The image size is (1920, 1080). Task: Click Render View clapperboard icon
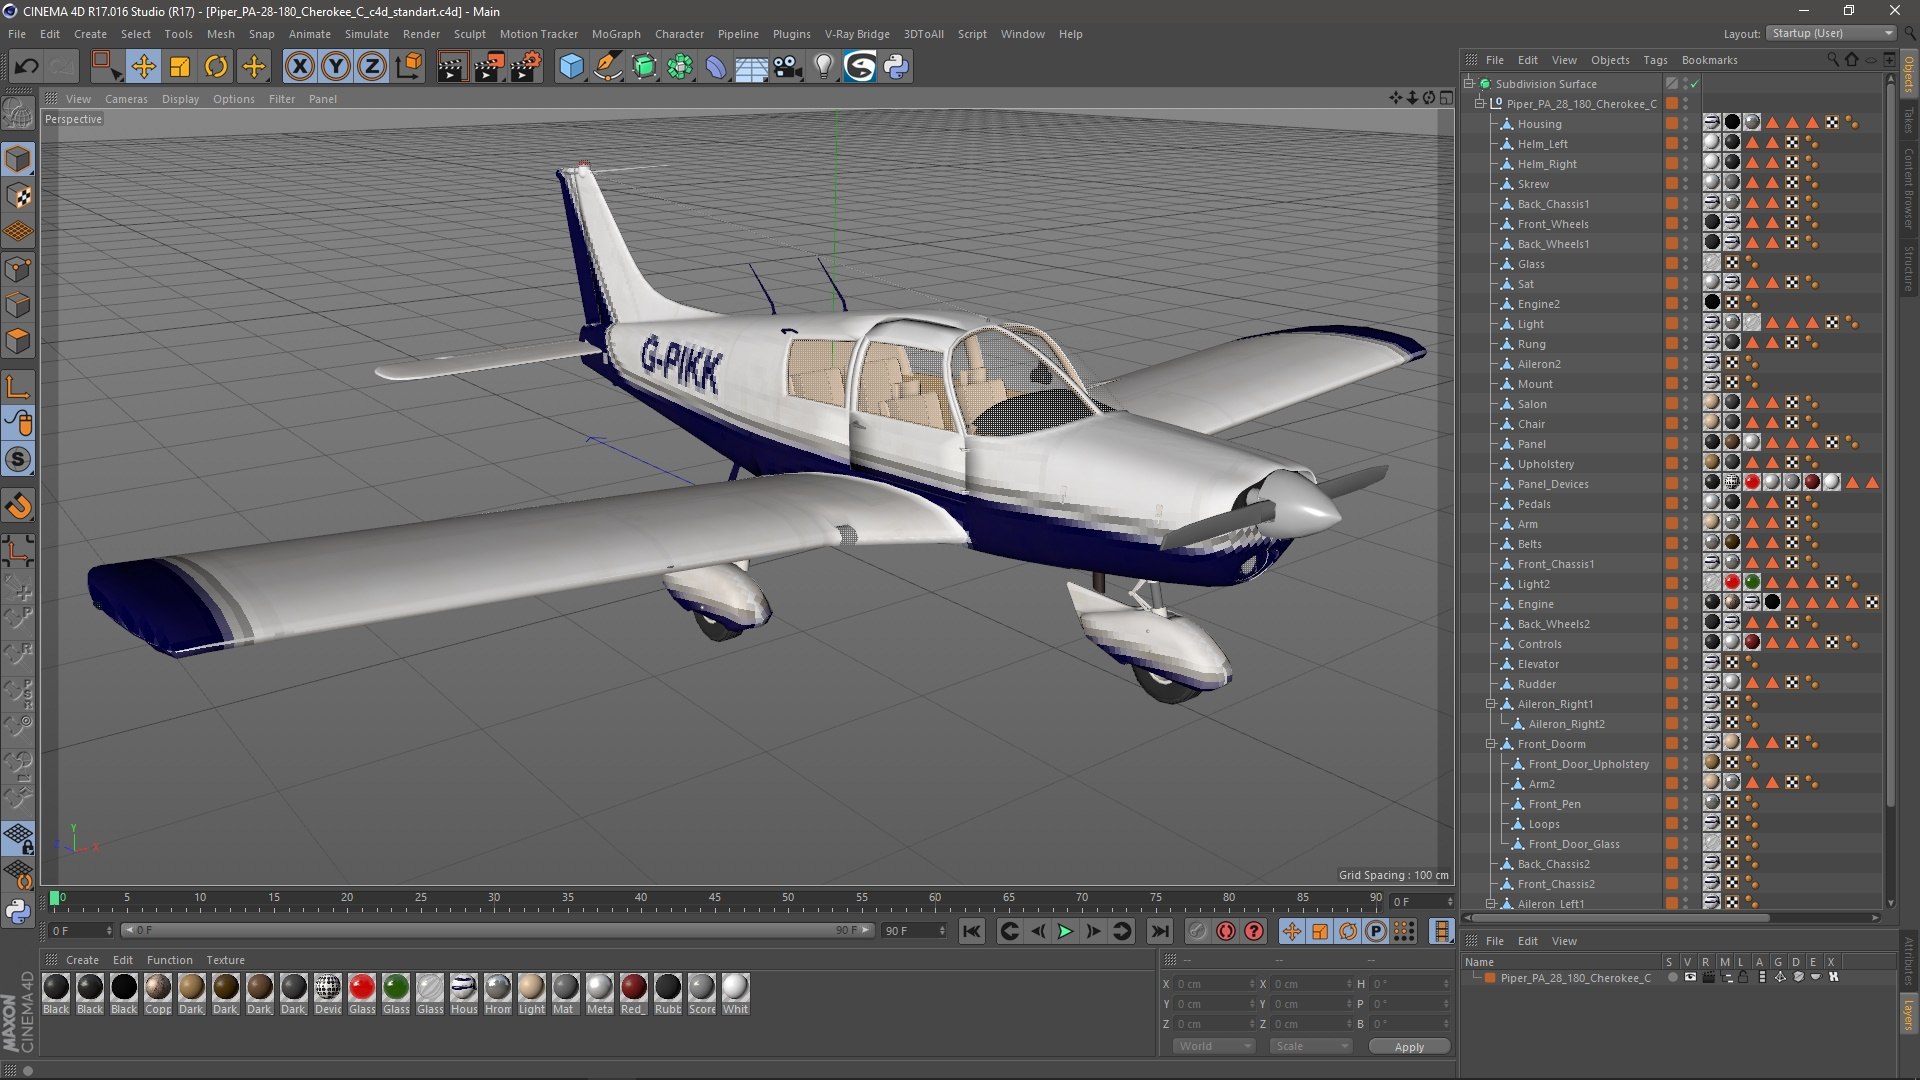coord(451,67)
